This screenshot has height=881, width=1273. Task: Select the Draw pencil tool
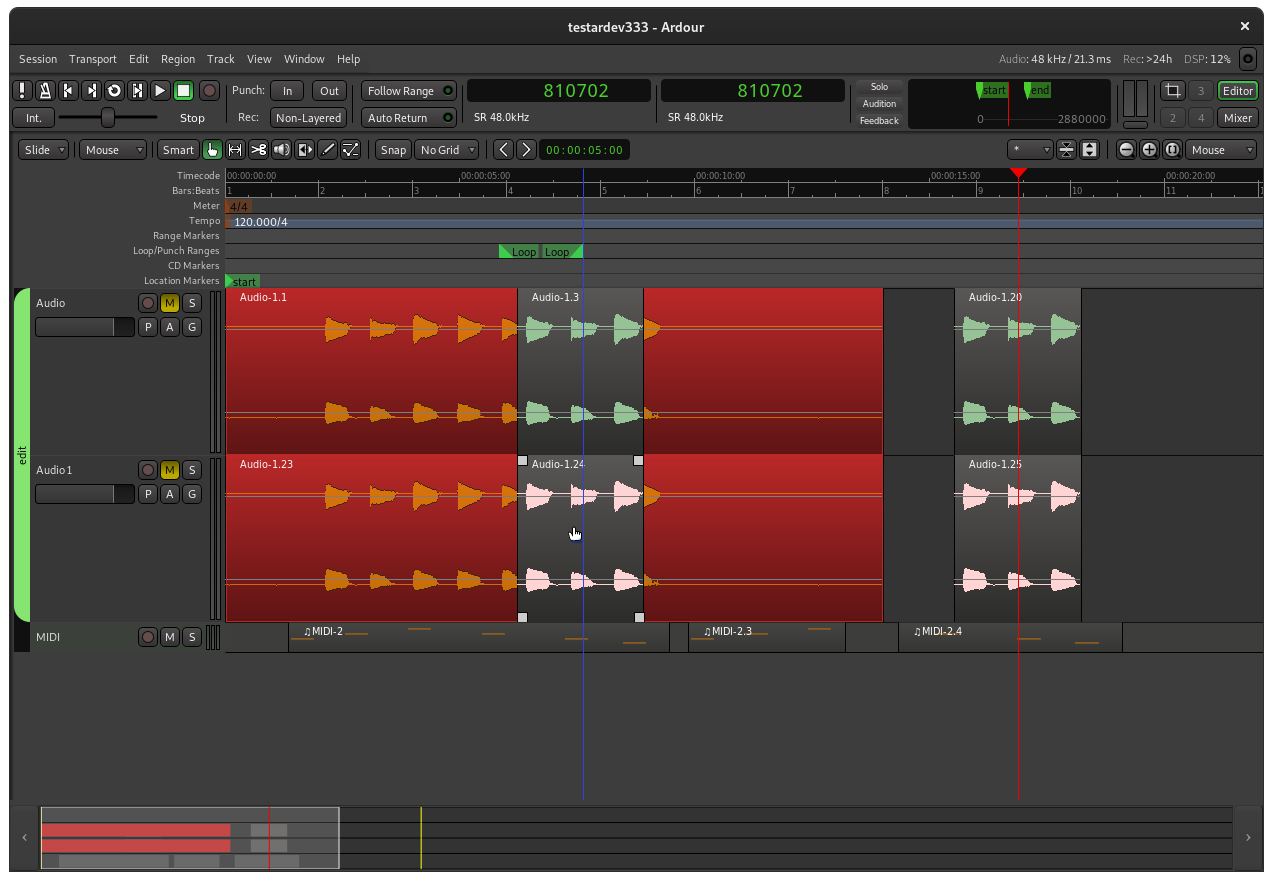[x=328, y=150]
